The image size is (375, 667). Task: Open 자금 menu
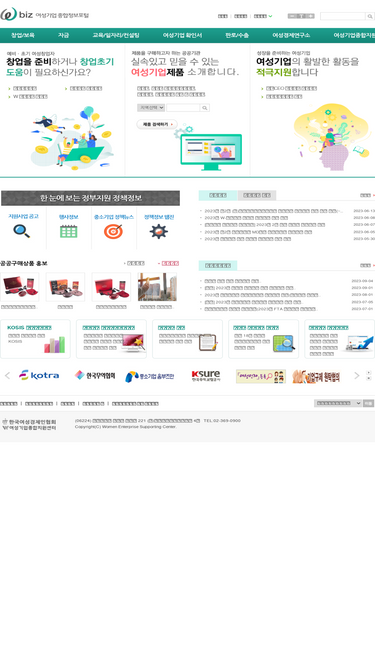(x=63, y=35)
